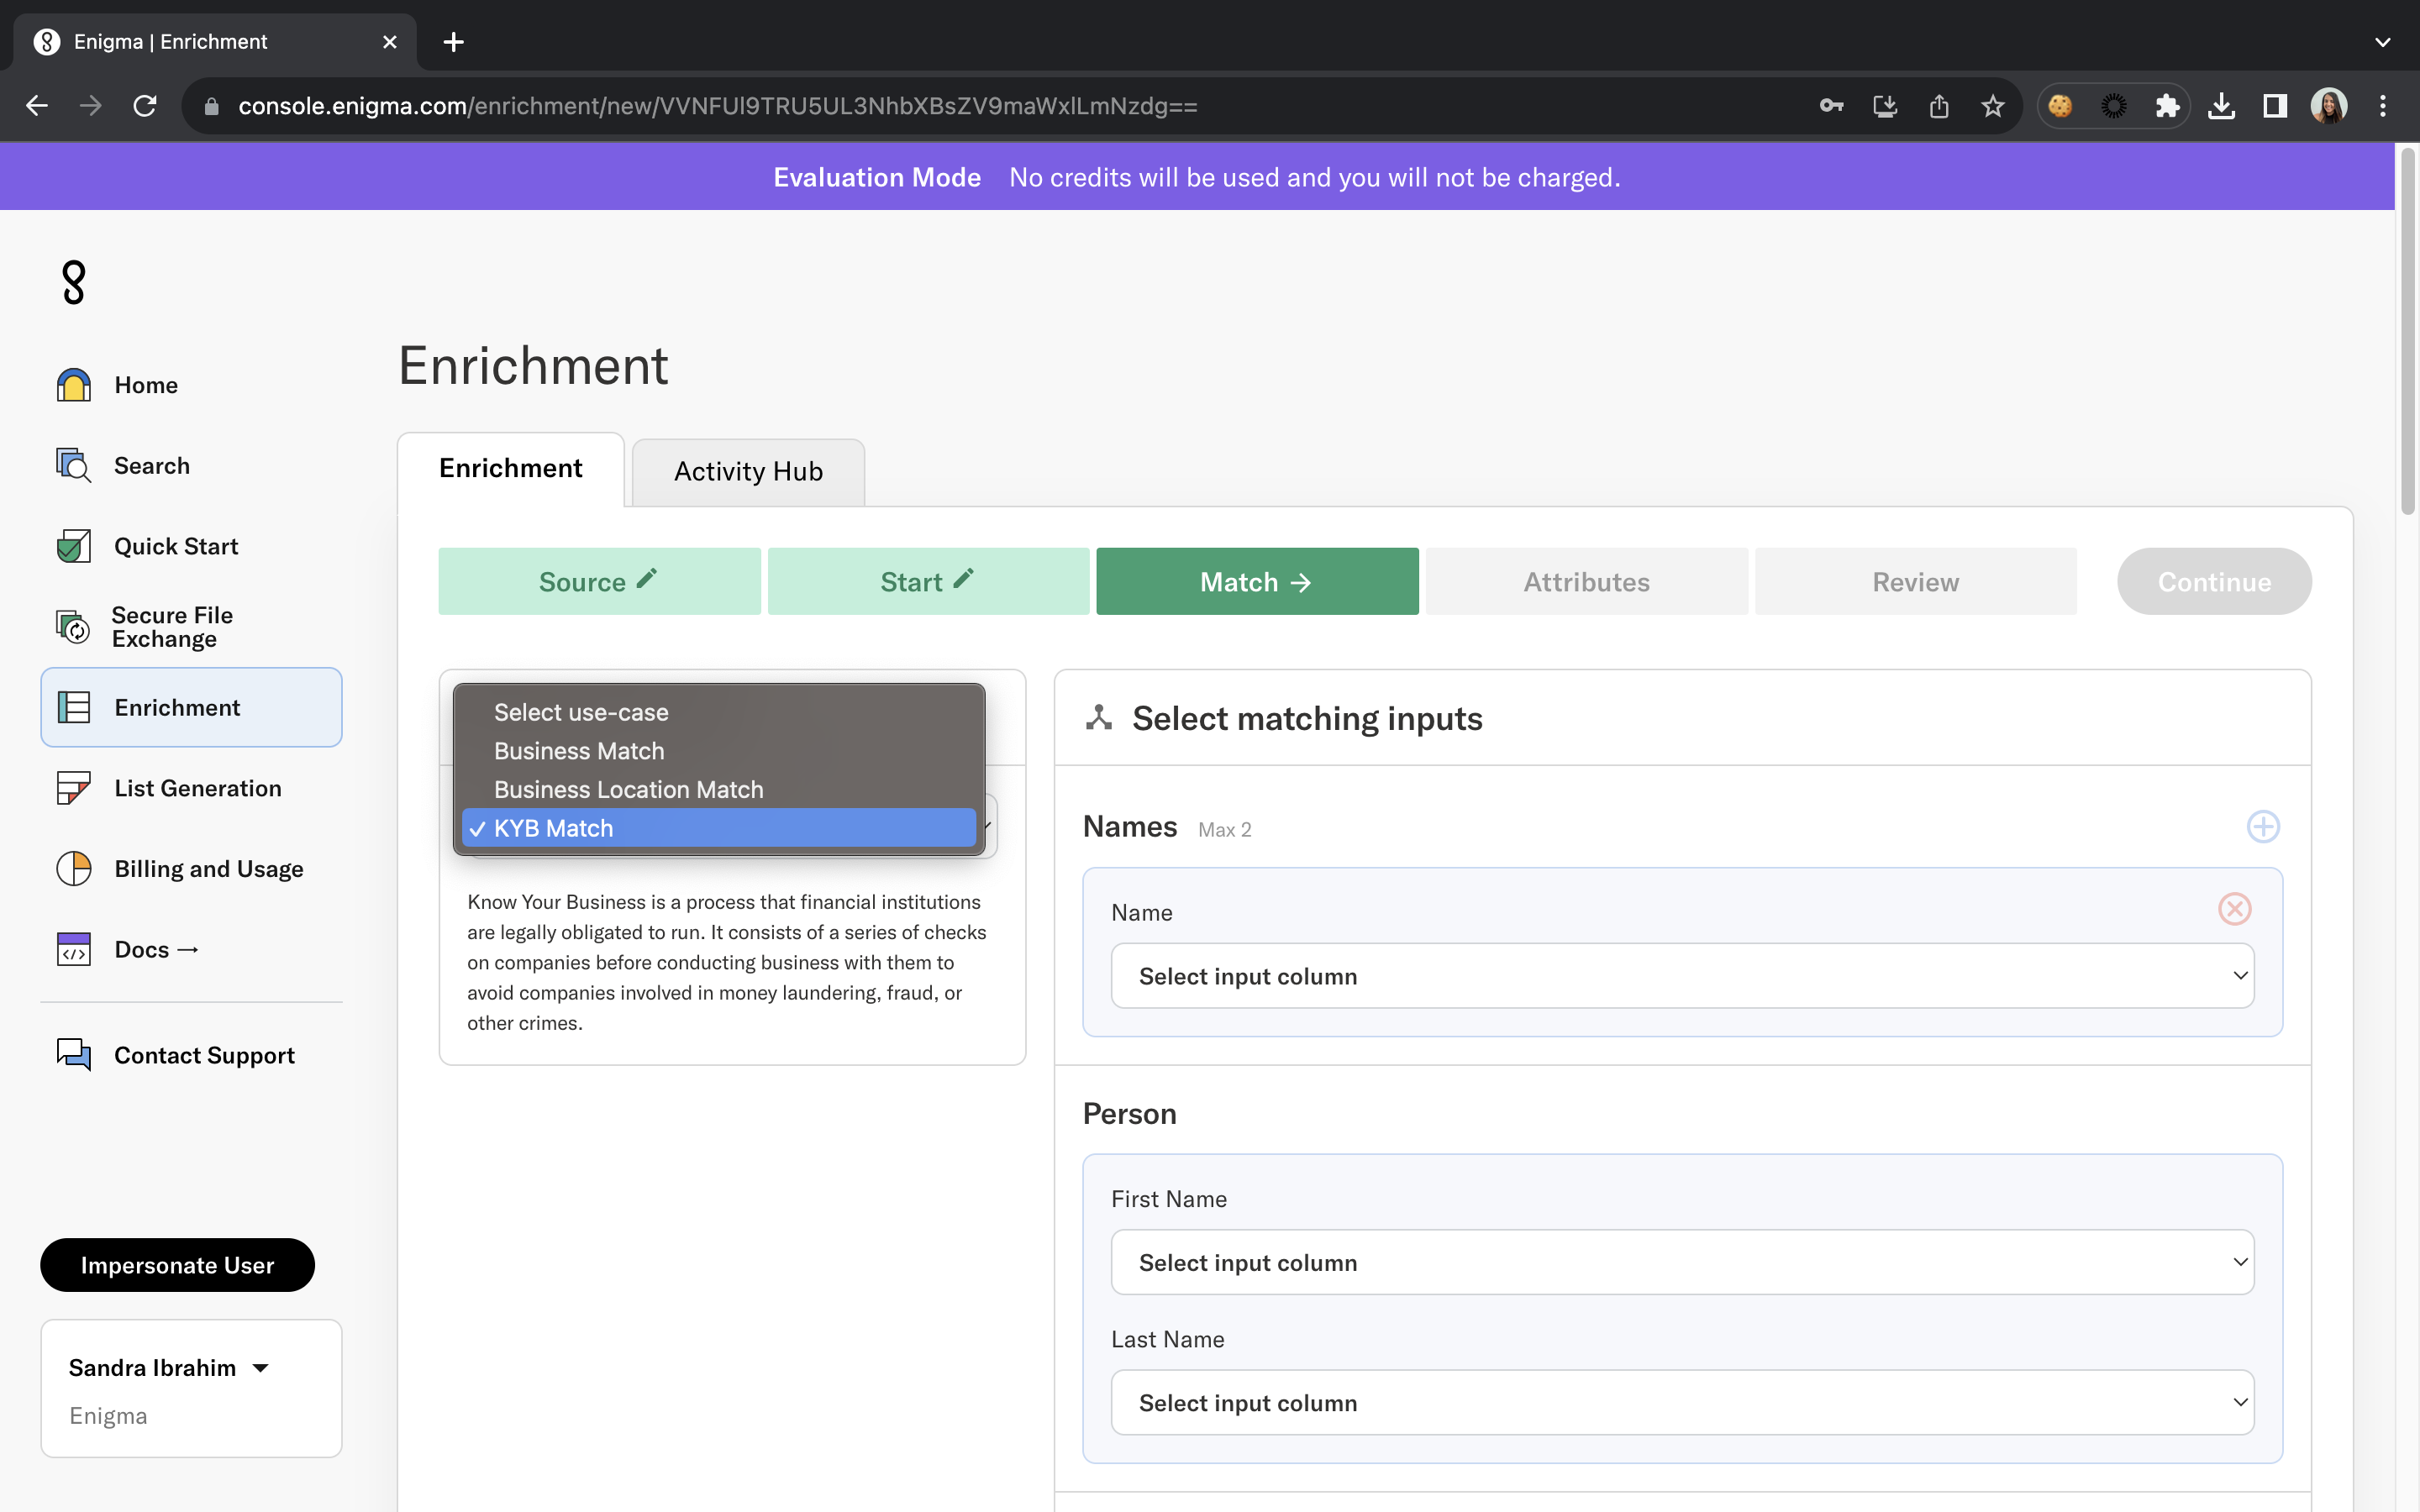Viewport: 2420px width, 1512px height.
Task: Click the Home icon in sidebar
Action: click(73, 385)
